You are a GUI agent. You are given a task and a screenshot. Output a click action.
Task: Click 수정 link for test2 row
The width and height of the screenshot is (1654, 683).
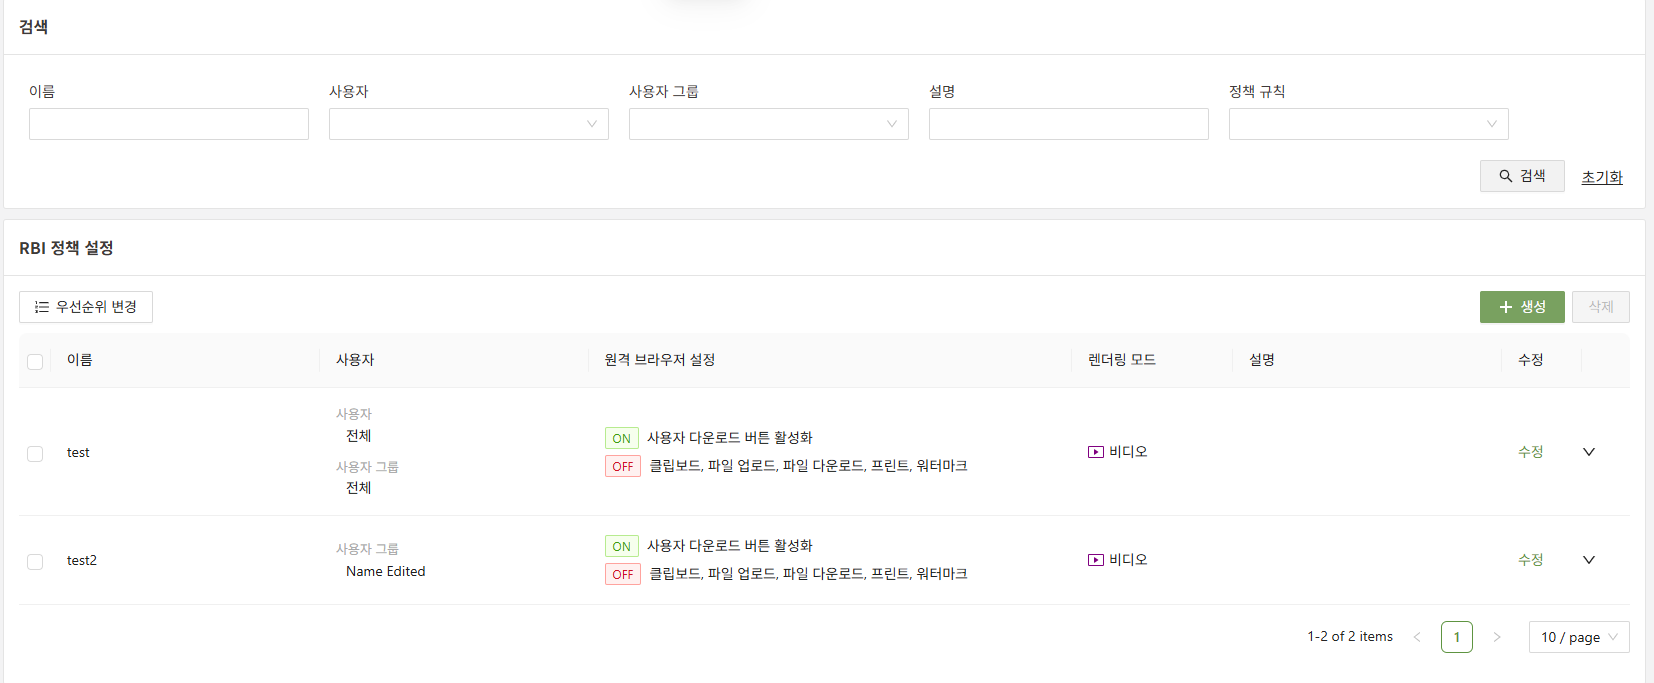(1530, 560)
